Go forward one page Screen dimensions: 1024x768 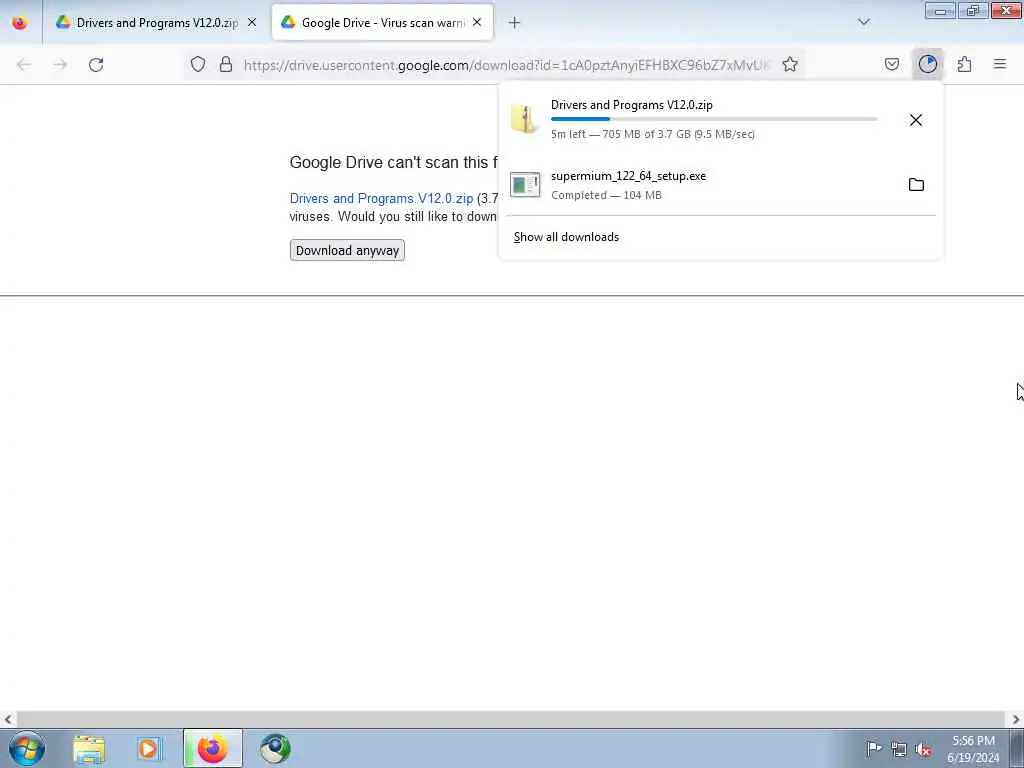(x=60, y=65)
